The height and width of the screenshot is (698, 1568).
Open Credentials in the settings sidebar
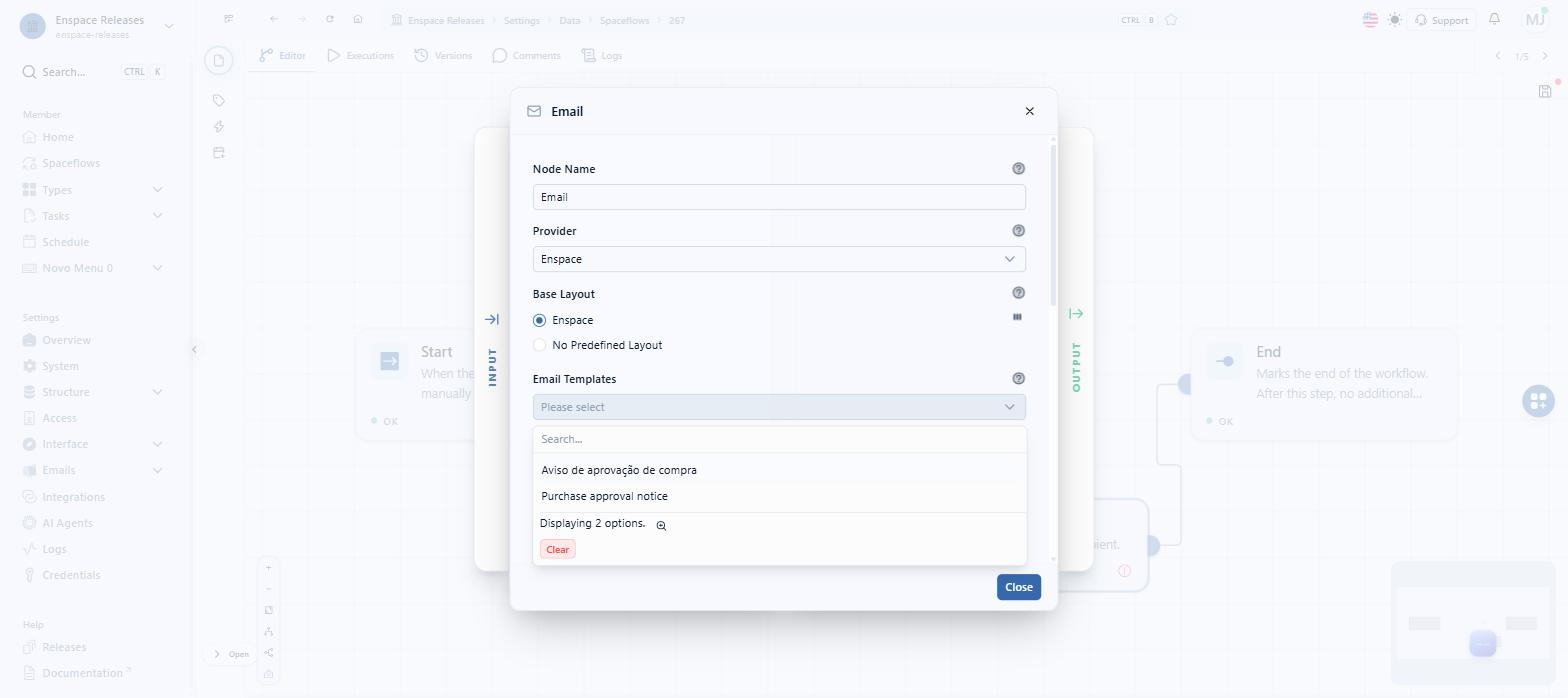pyautogui.click(x=71, y=575)
